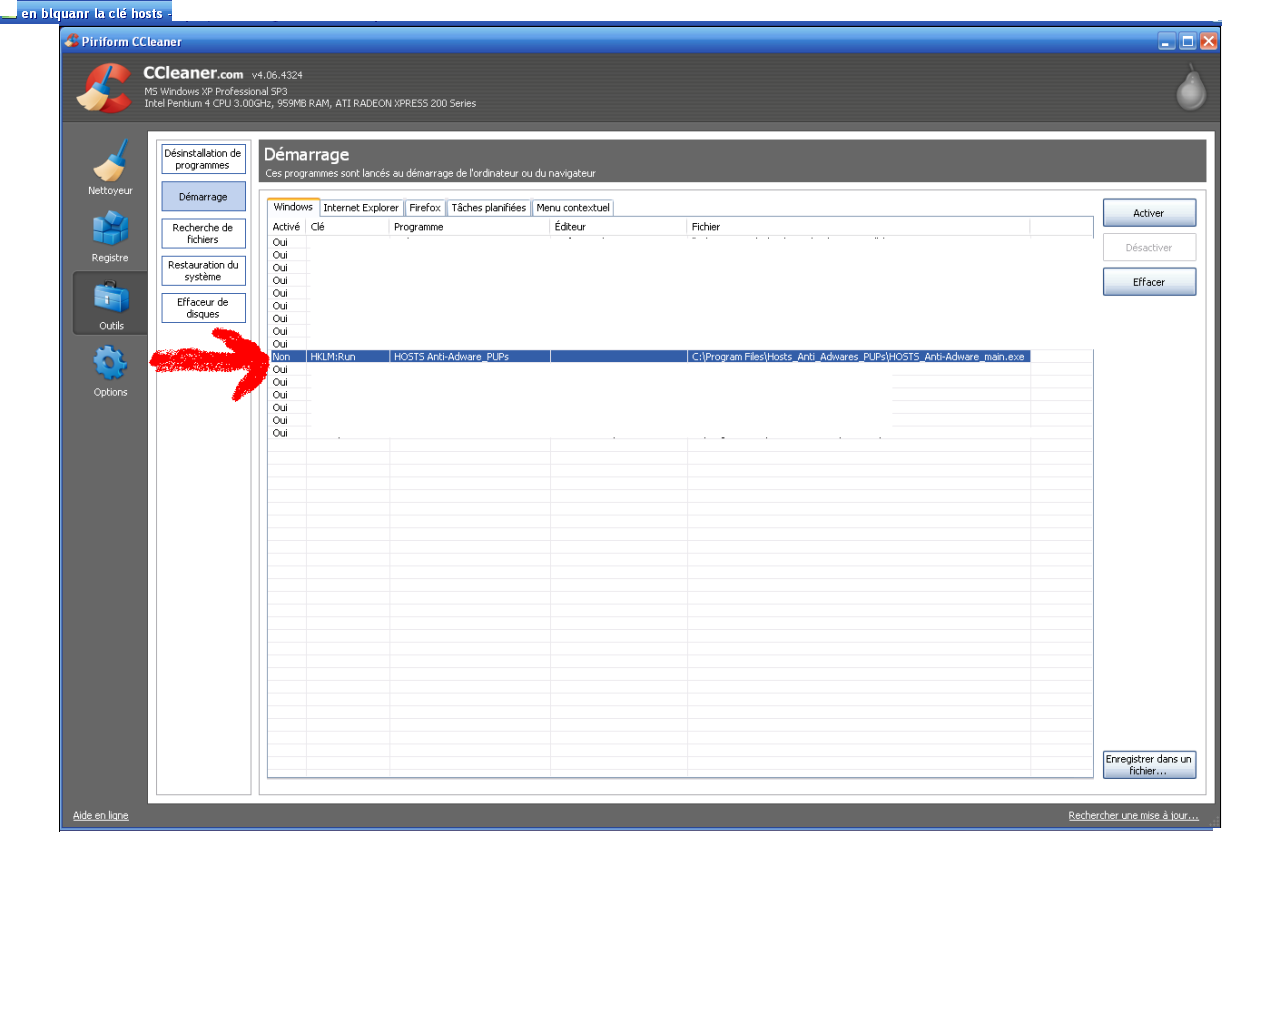Maximize the Piriform CCleaner window
Screen dimensions: 1280x1024
pos(1188,41)
